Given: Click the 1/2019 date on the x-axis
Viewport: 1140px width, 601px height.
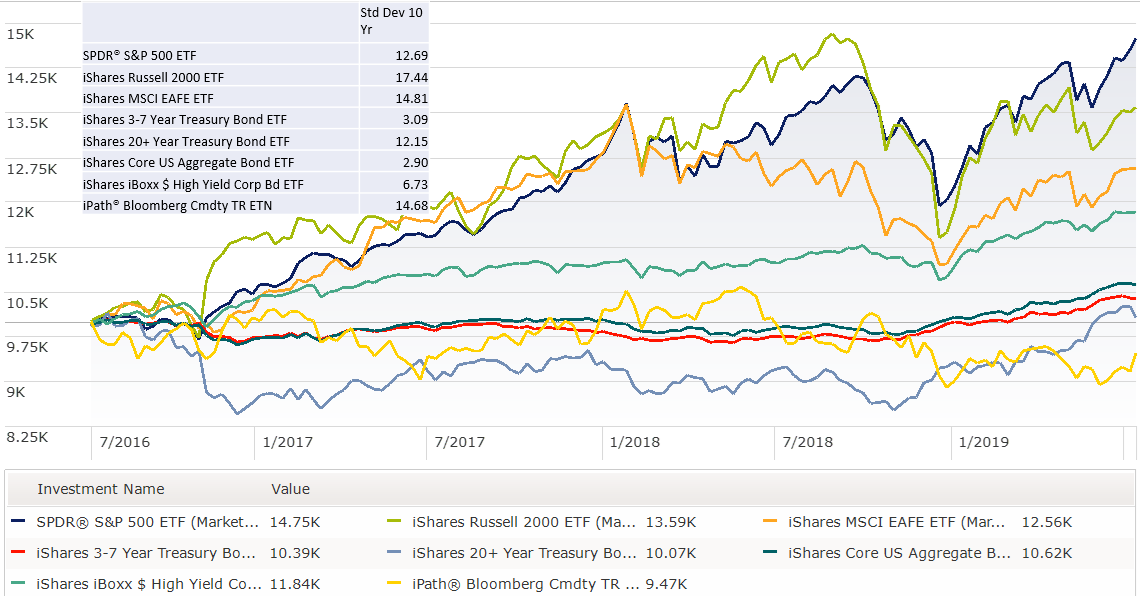Looking at the screenshot, I should point(984,442).
